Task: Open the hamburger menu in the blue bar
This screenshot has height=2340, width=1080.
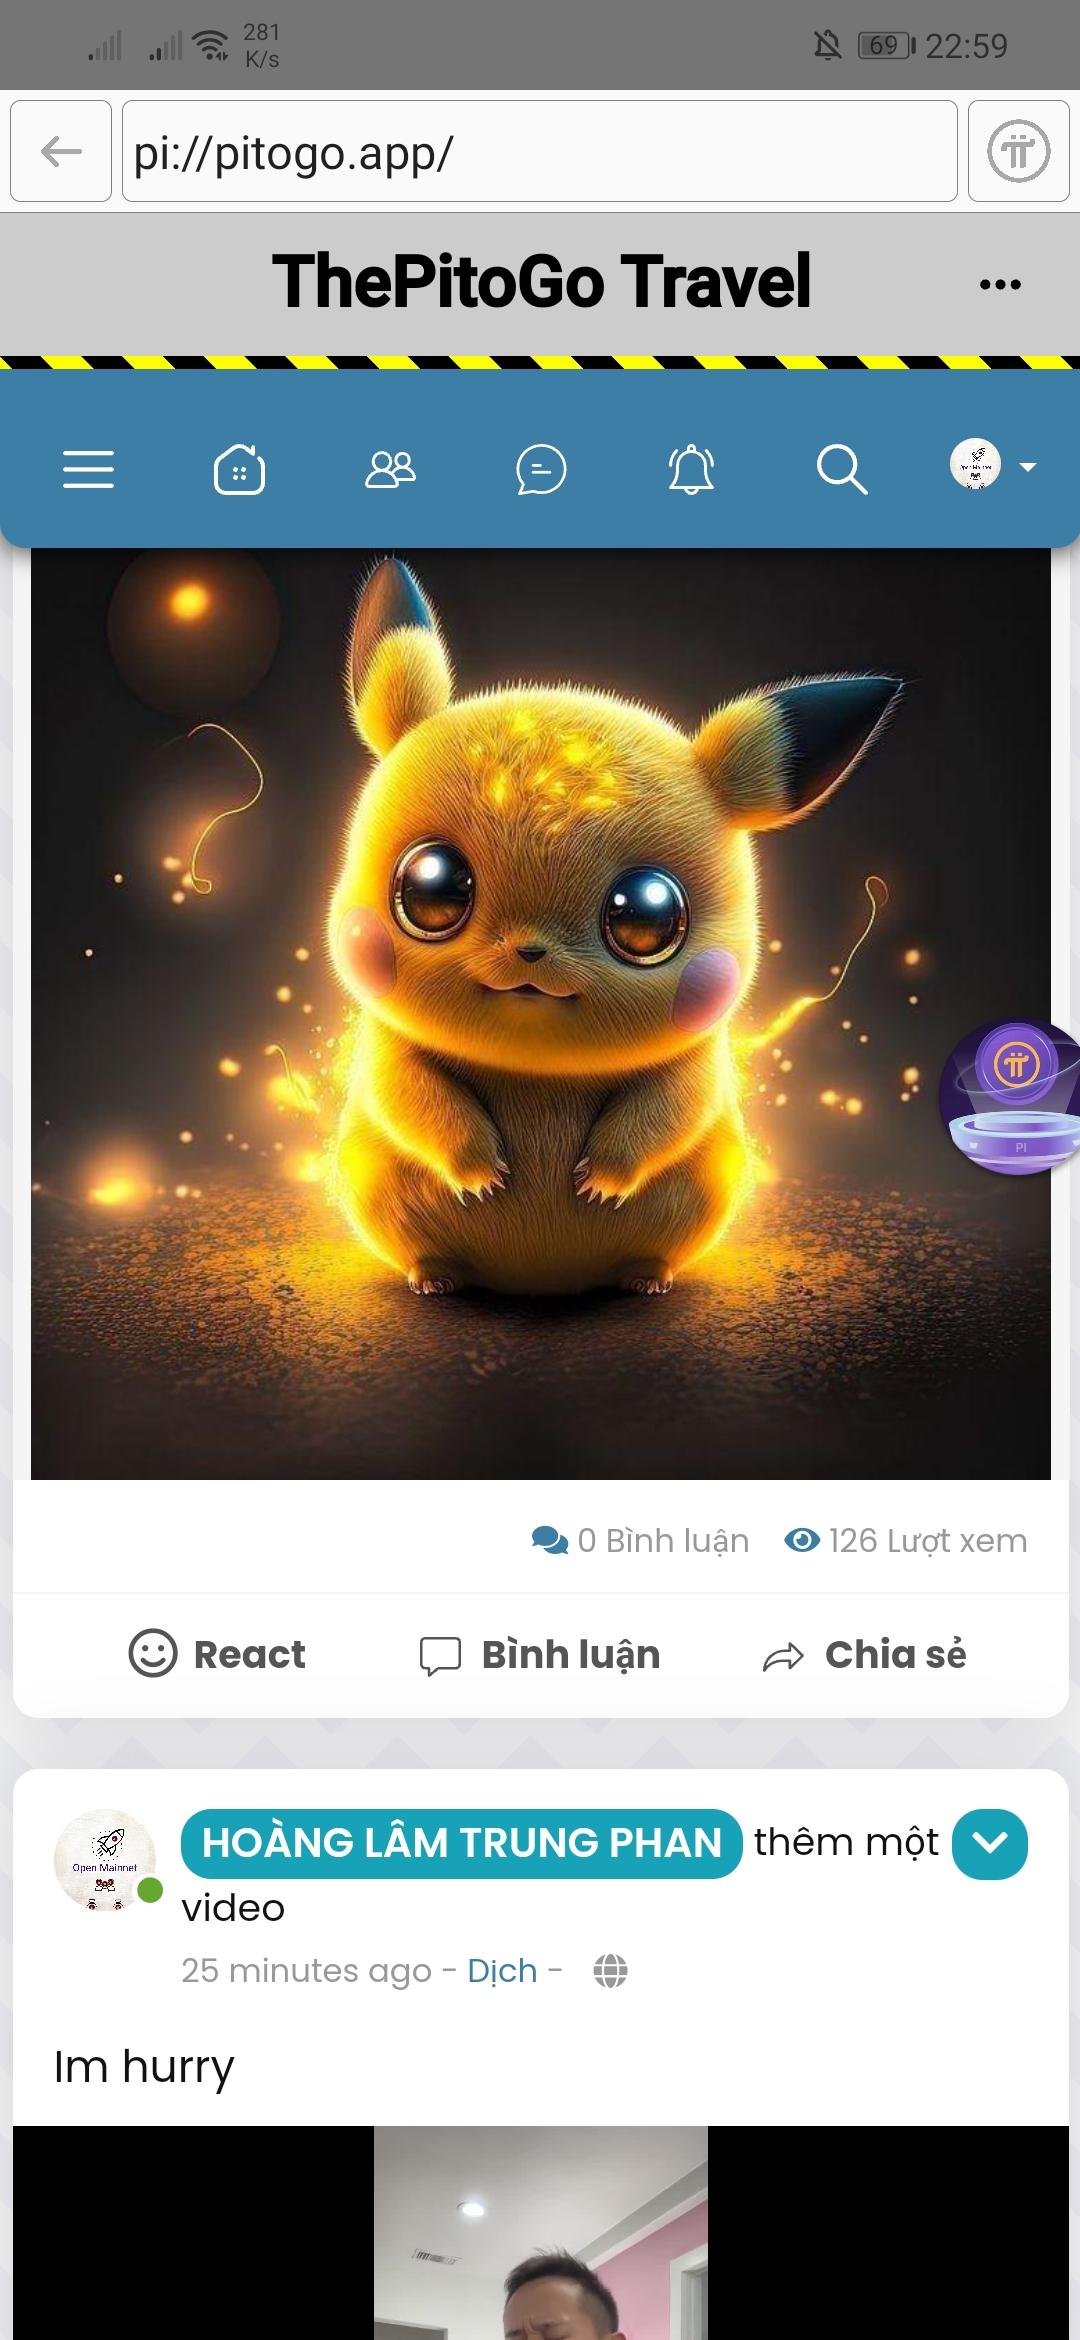Action: pos(88,469)
